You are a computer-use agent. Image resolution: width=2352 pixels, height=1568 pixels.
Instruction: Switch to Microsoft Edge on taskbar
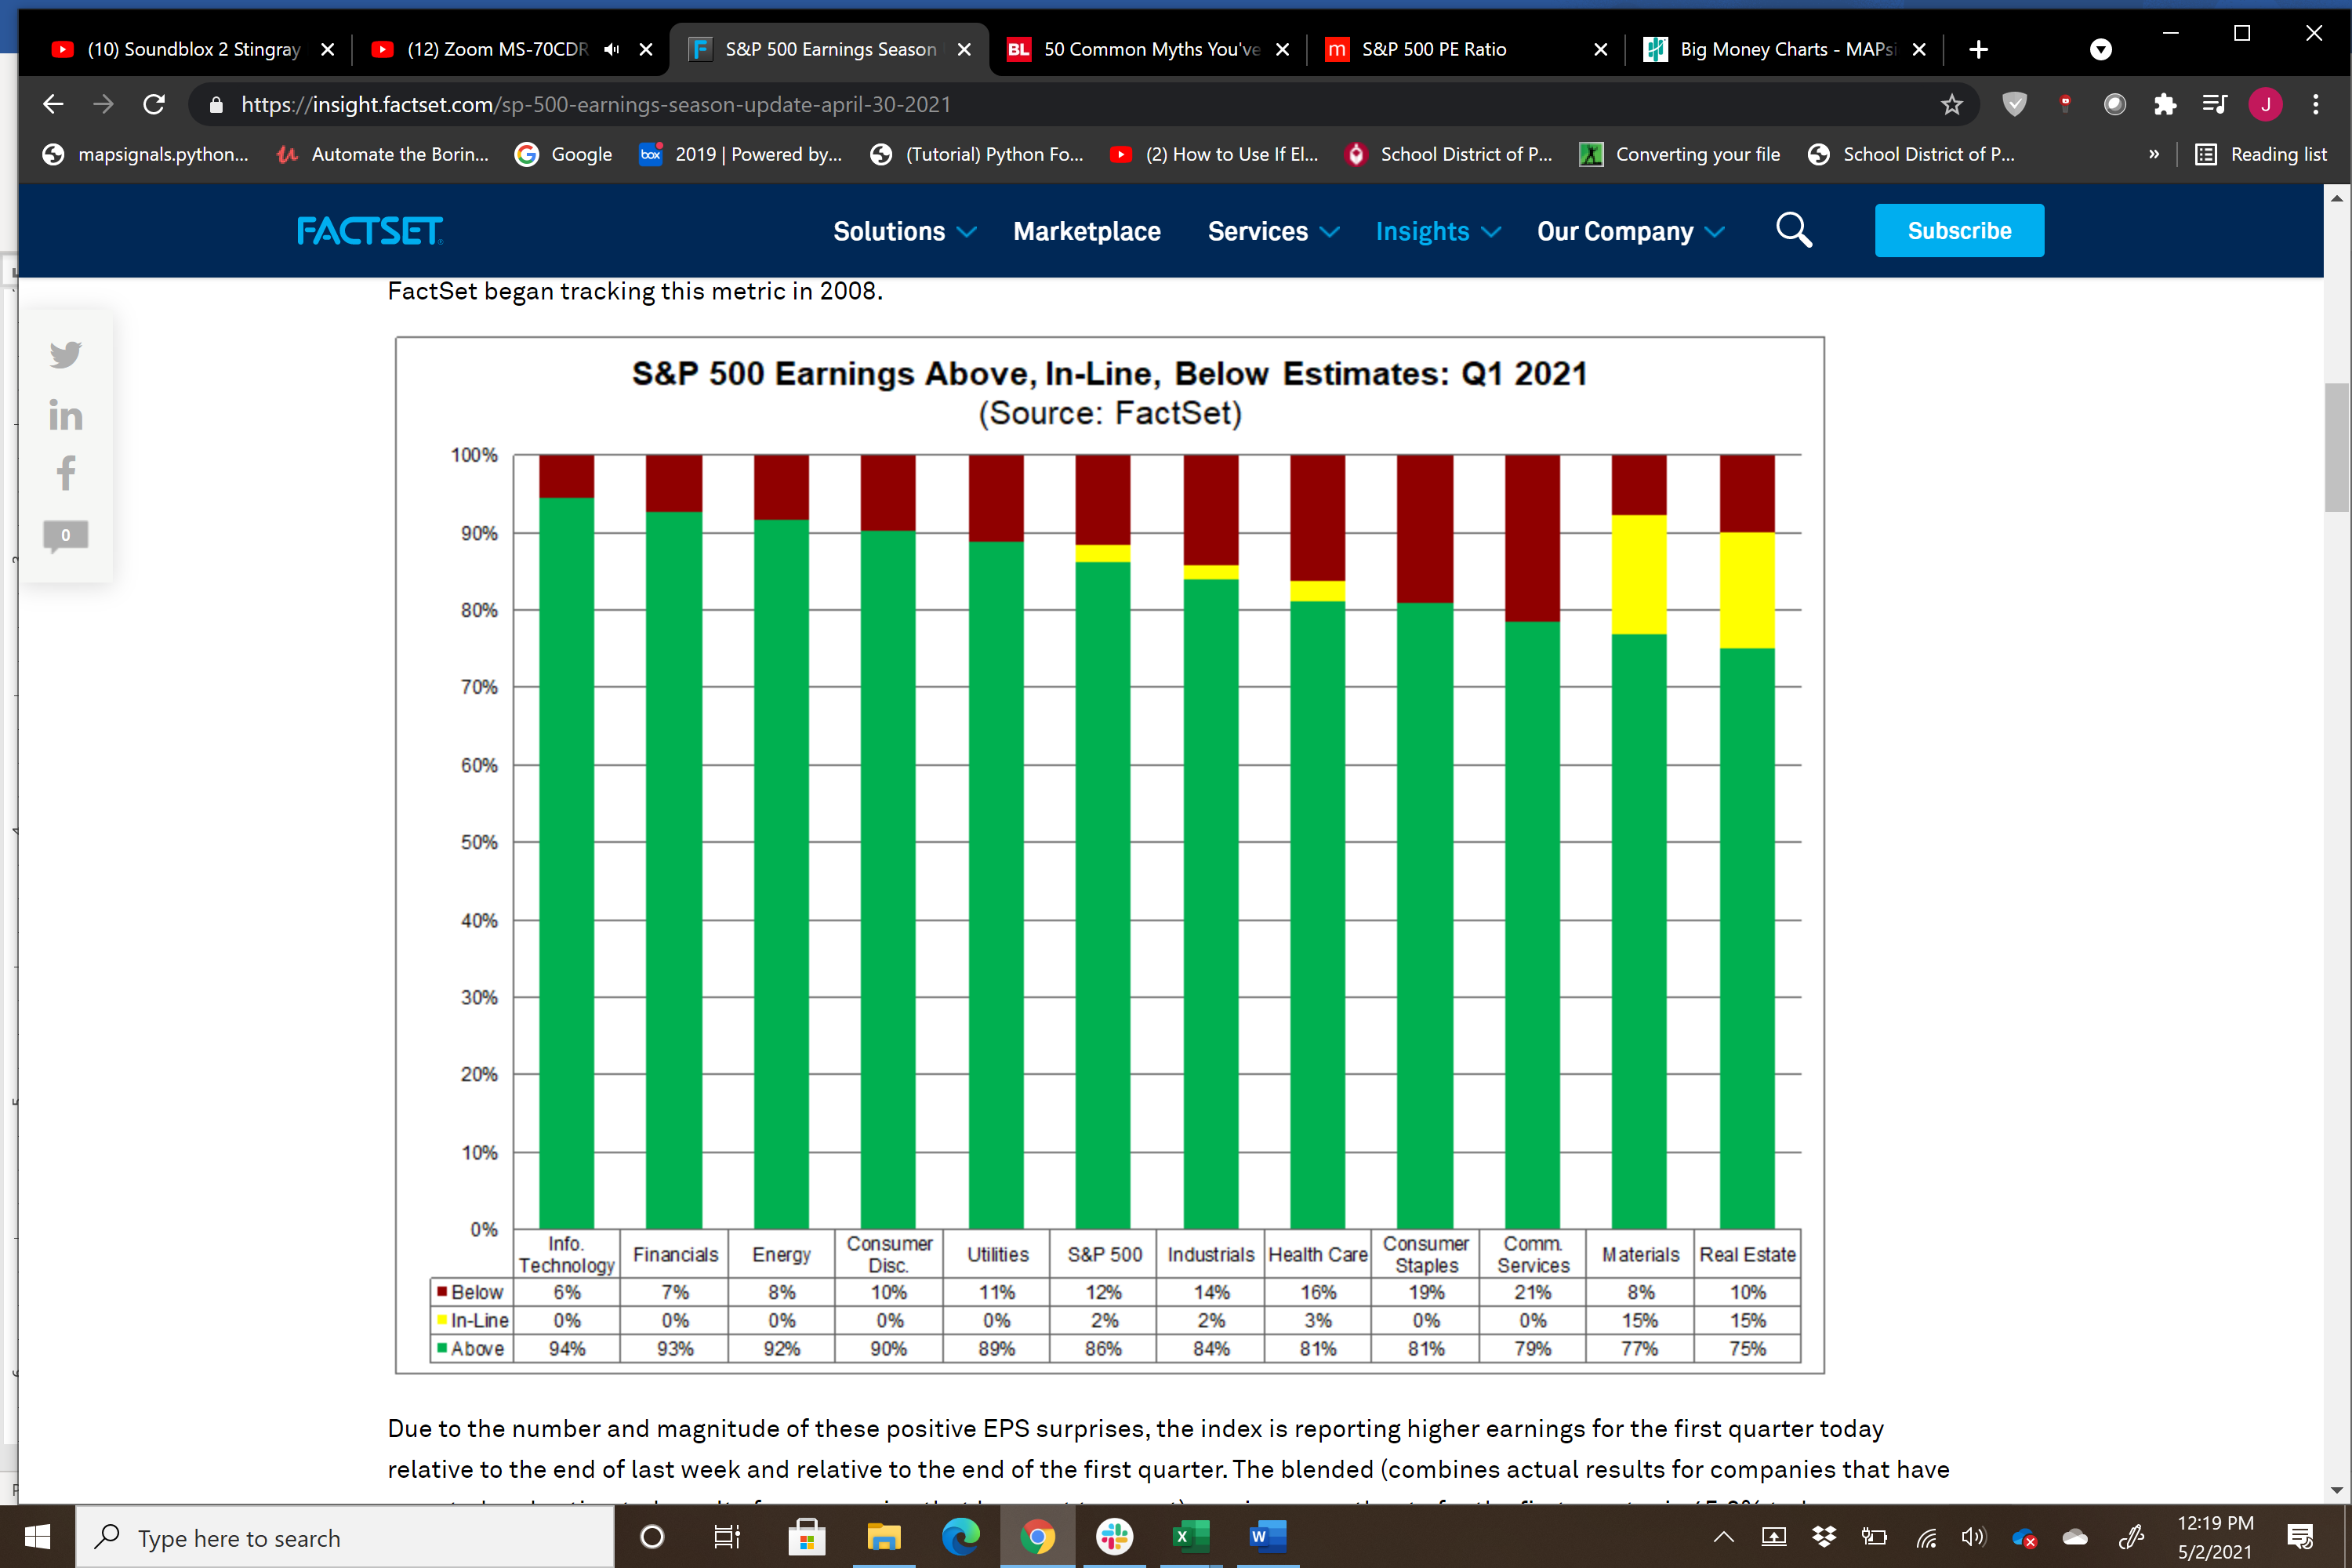(960, 1537)
